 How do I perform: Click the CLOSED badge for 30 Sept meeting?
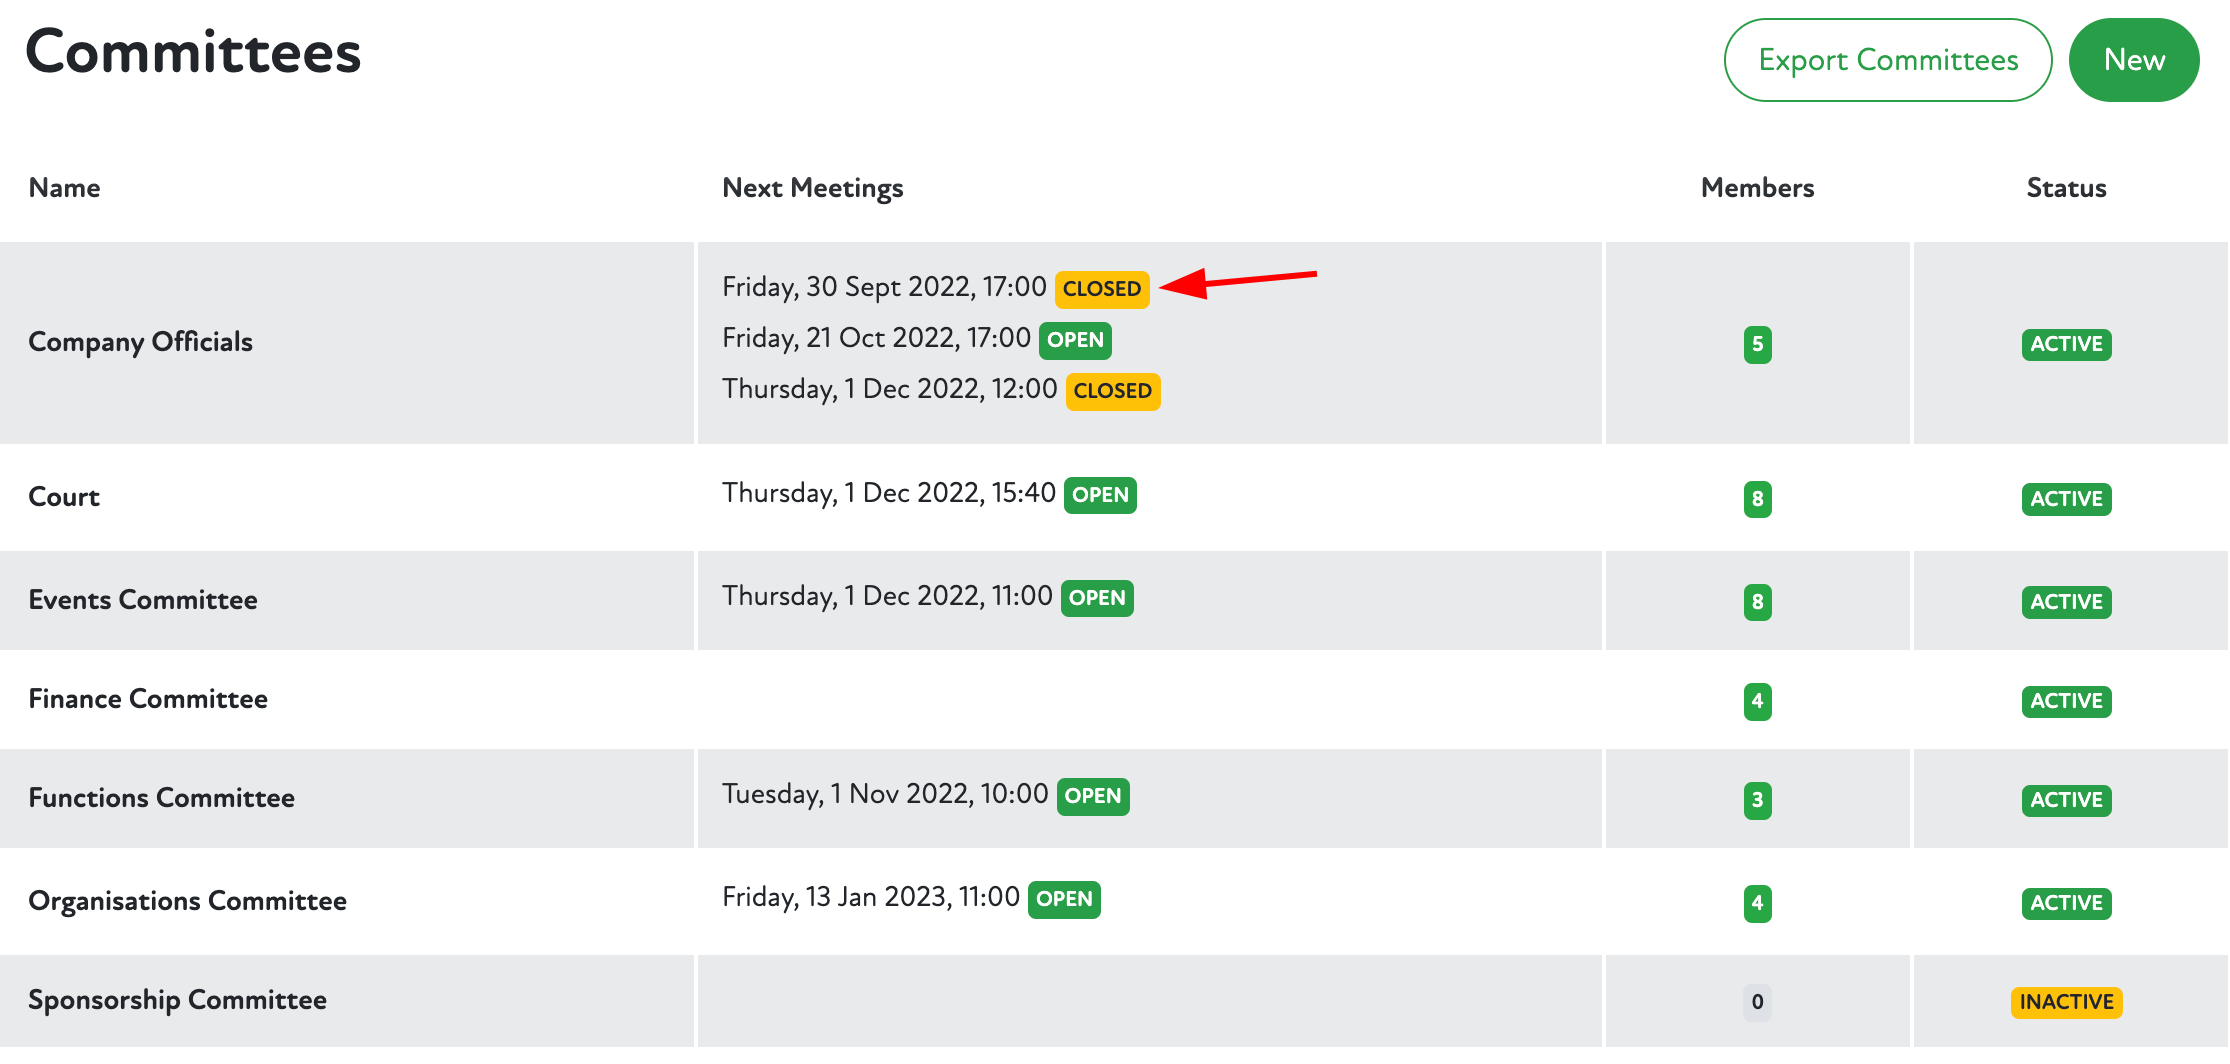click(1101, 289)
